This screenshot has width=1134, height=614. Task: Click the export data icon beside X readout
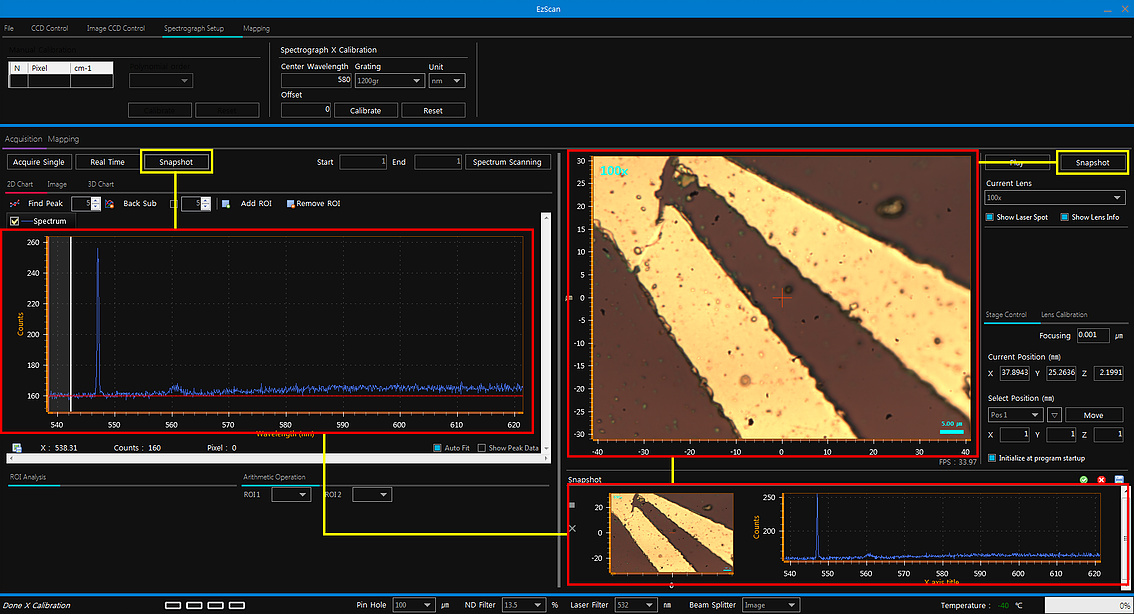17,448
